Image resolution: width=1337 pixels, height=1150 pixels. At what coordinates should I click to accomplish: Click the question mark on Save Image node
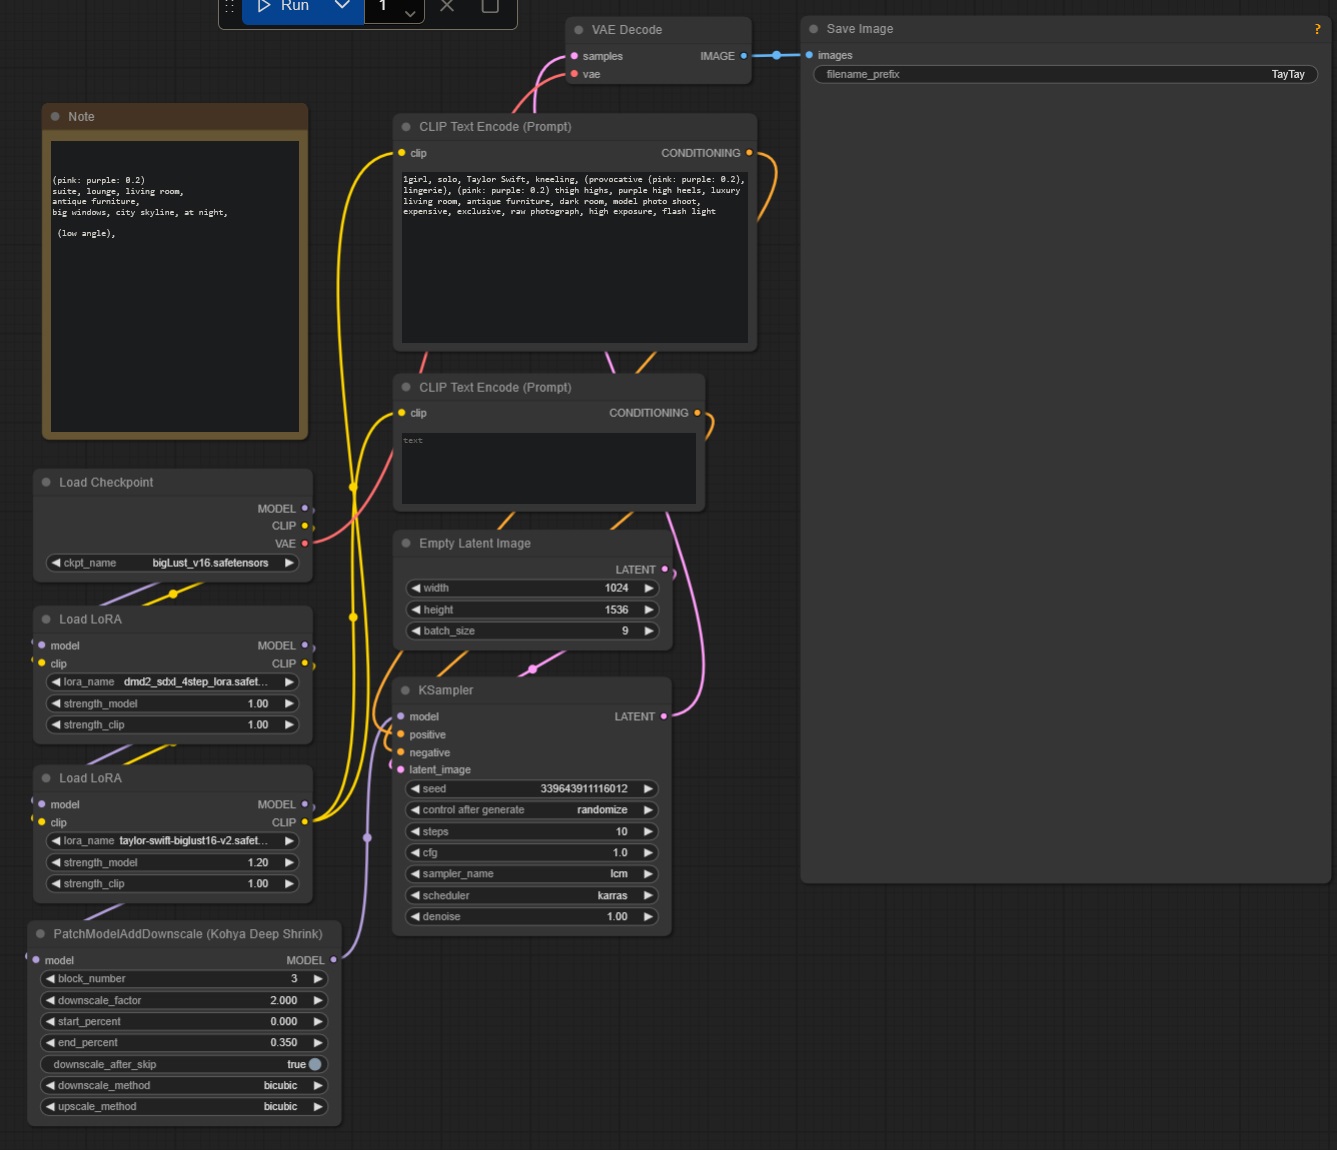(x=1317, y=29)
